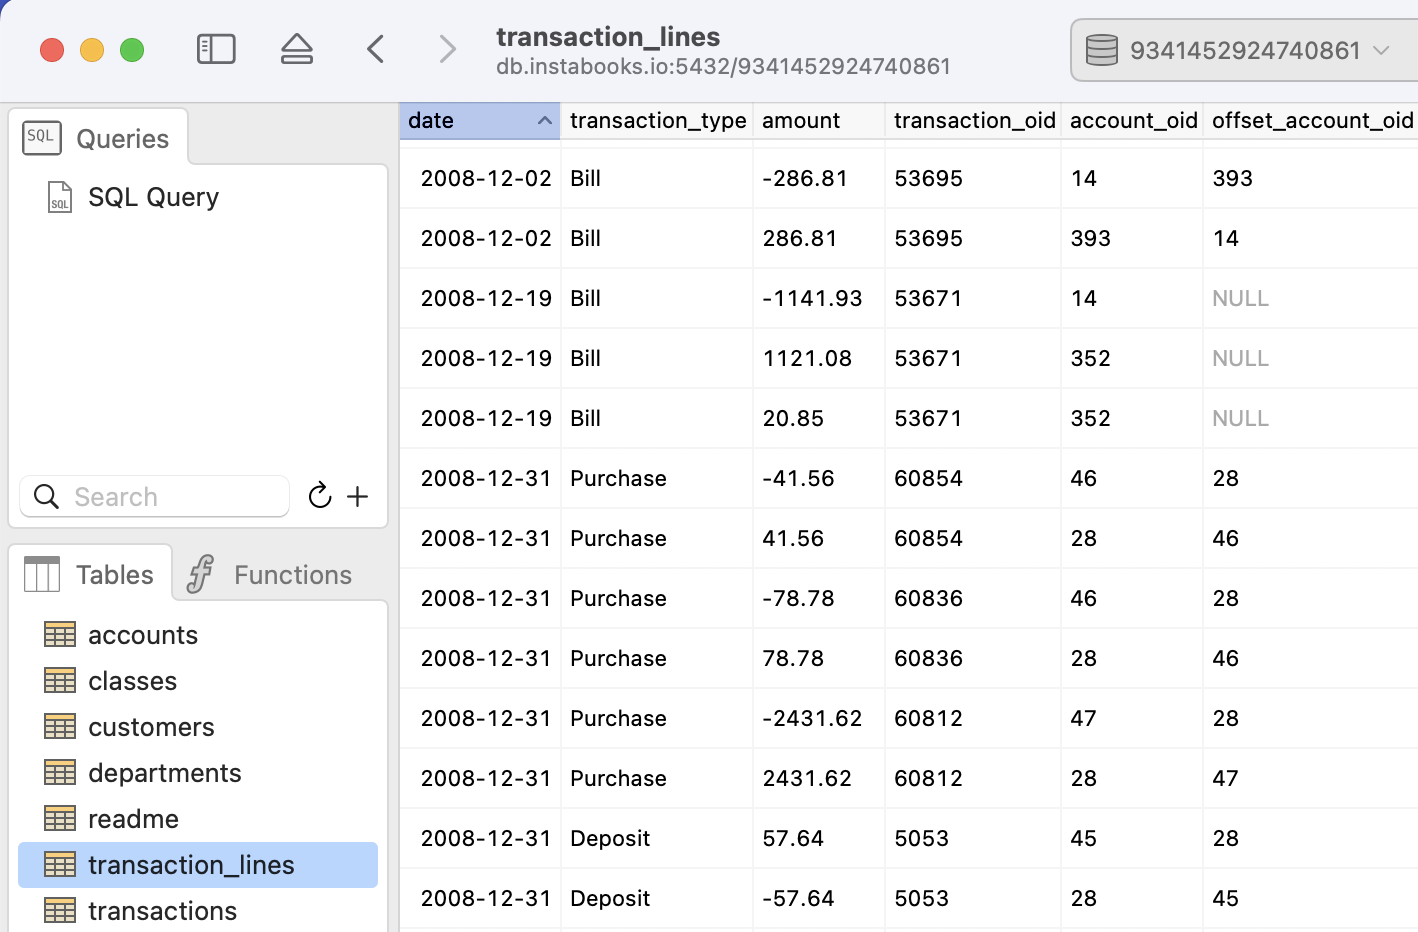Viewport: 1418px width, 932px height.
Task: Click the db.instabooks.io connection subtitle
Action: coord(723,67)
